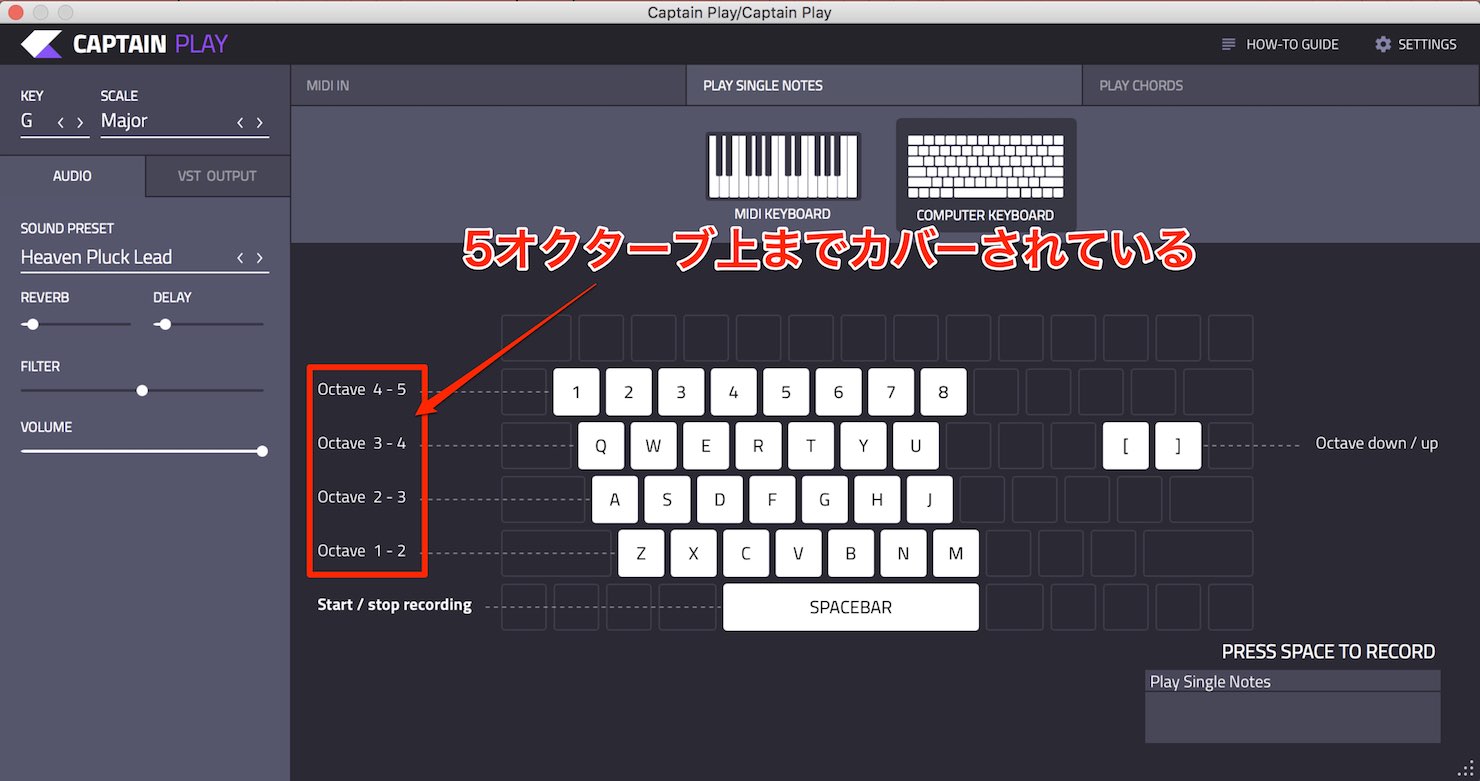1480x781 pixels.
Task: Click the B key
Action: 851,553
